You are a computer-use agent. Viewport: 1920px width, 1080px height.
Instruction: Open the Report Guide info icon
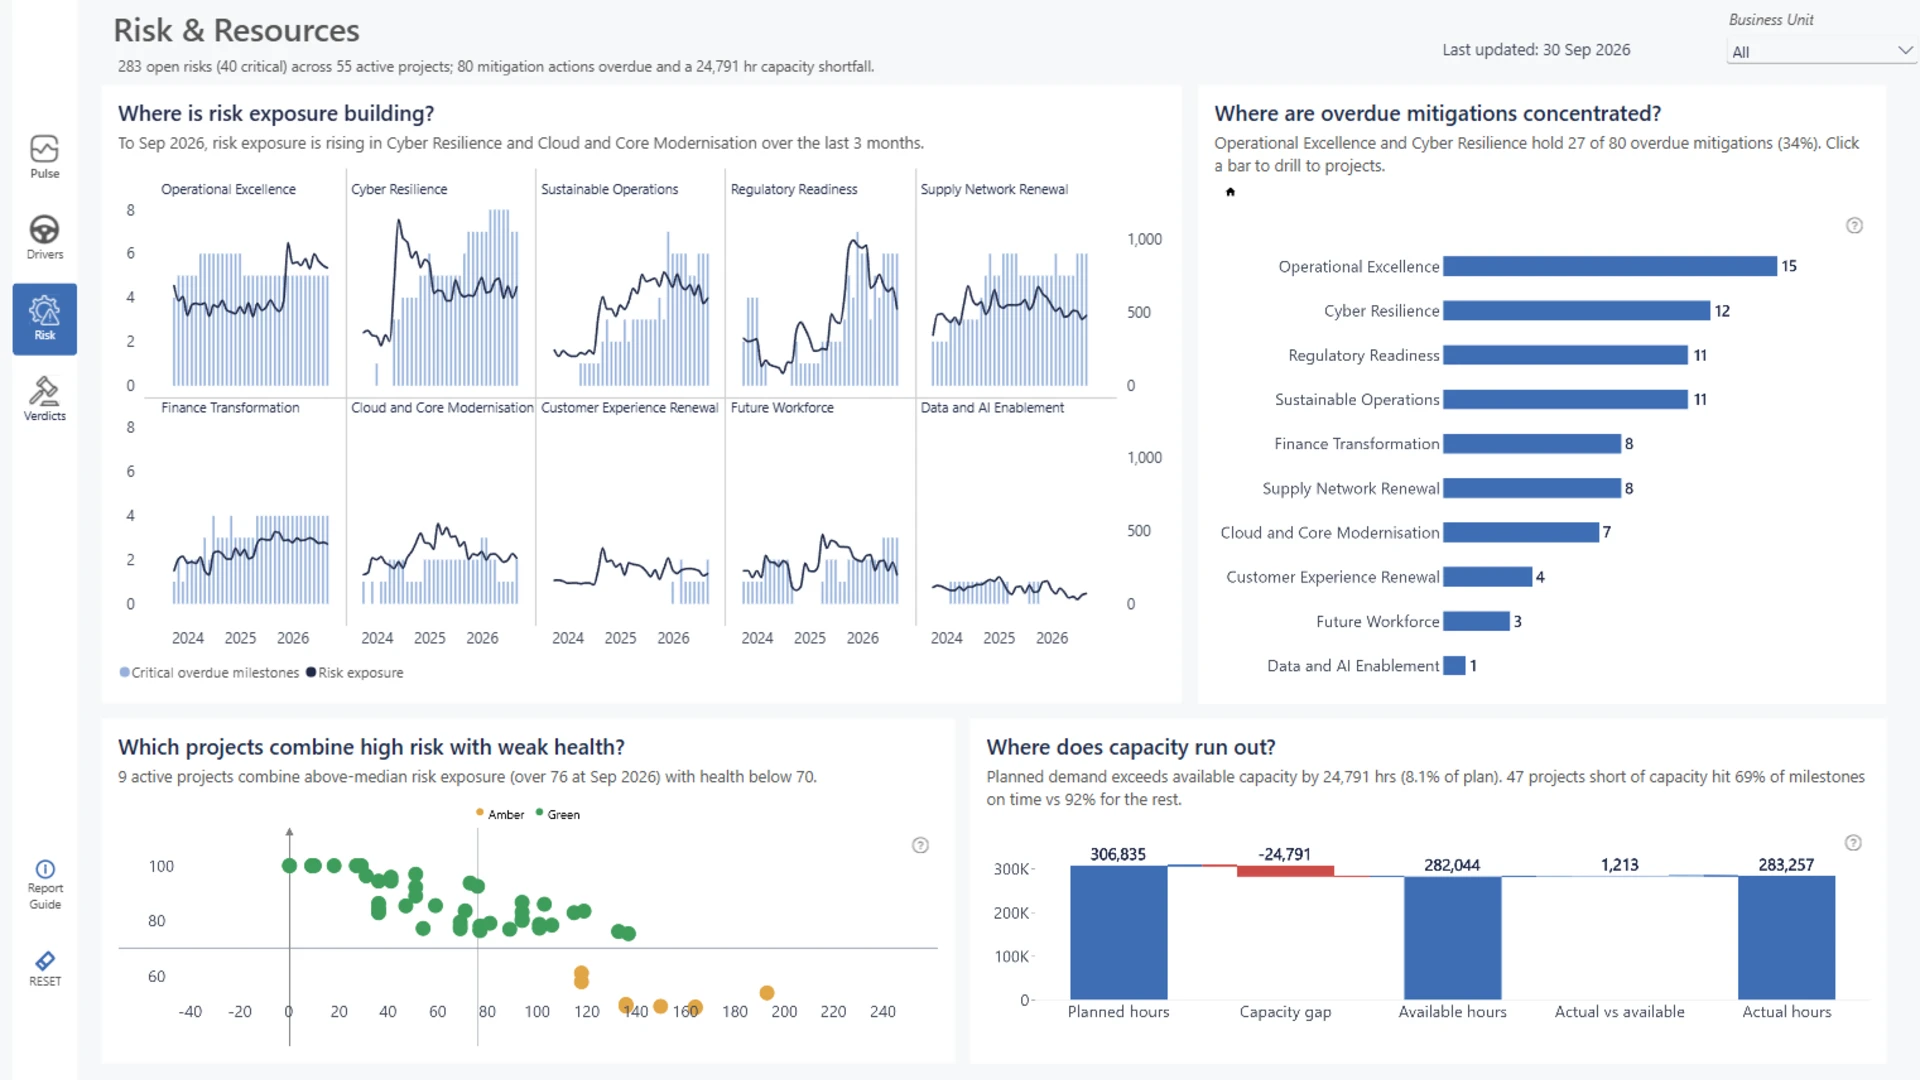(45, 869)
